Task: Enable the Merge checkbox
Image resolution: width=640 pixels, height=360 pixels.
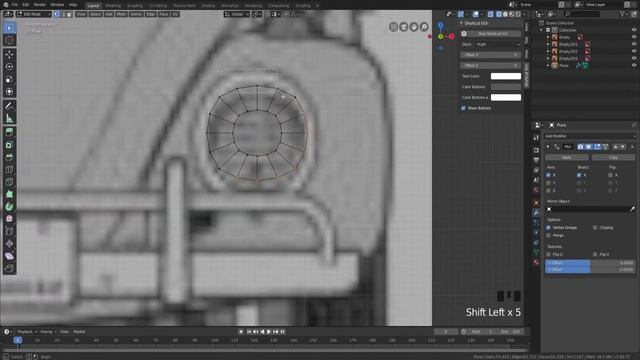Action: pyautogui.click(x=549, y=236)
